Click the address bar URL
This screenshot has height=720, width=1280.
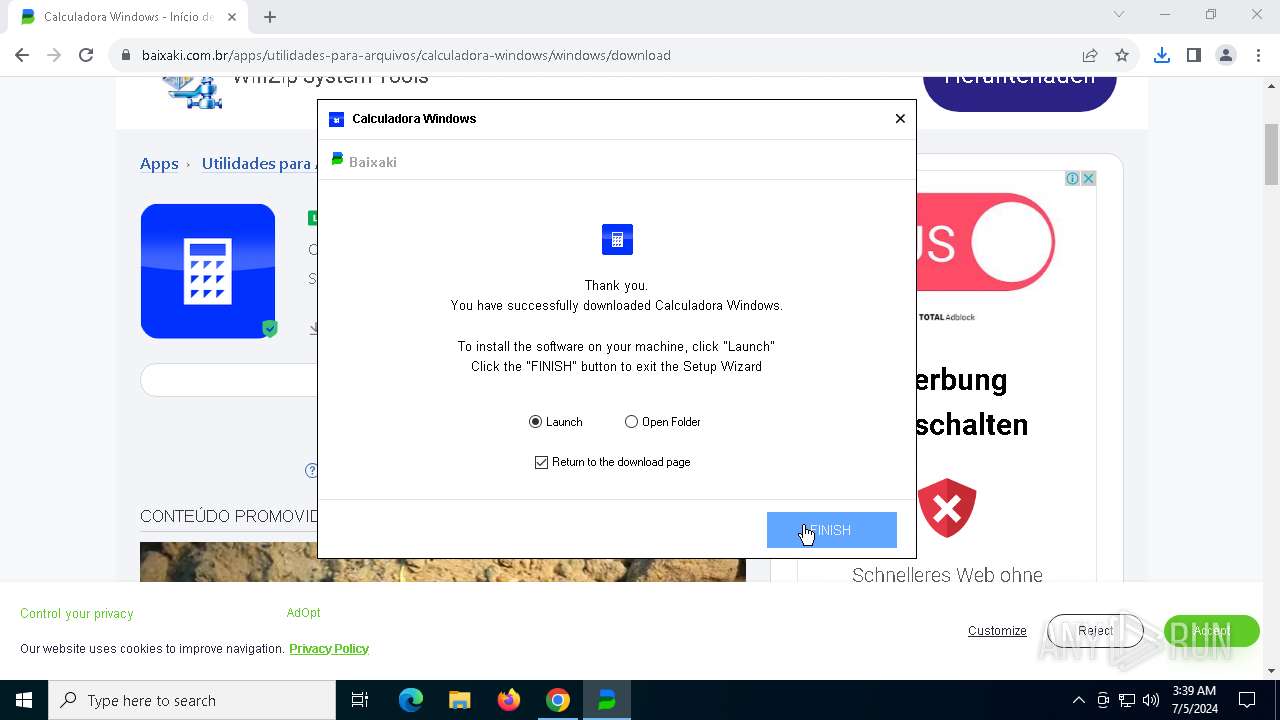click(x=406, y=55)
